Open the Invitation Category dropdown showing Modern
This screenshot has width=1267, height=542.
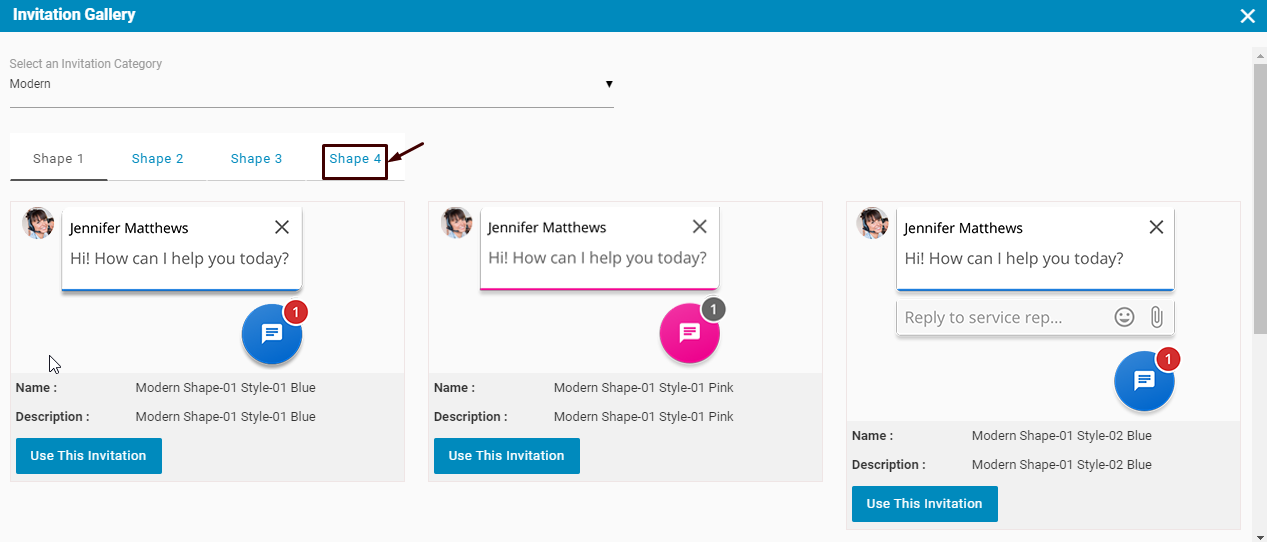coord(310,84)
